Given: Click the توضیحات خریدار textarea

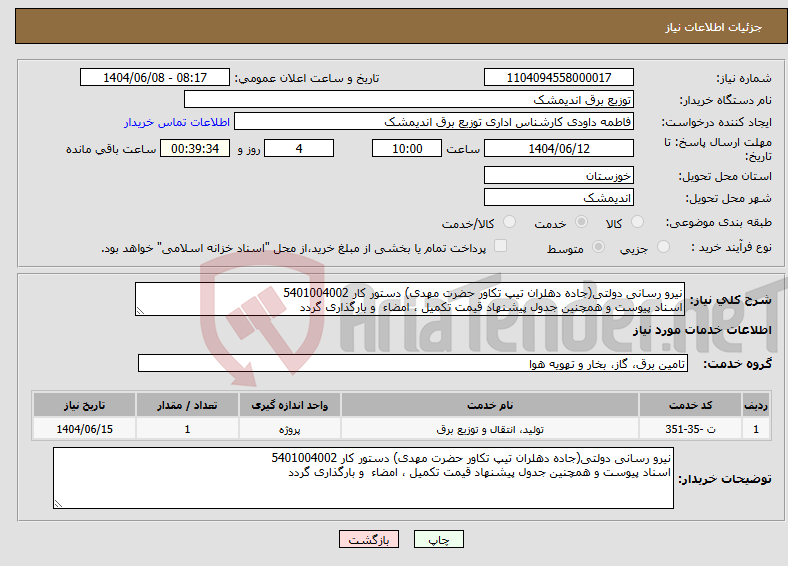Looking at the screenshot, I should (363, 478).
